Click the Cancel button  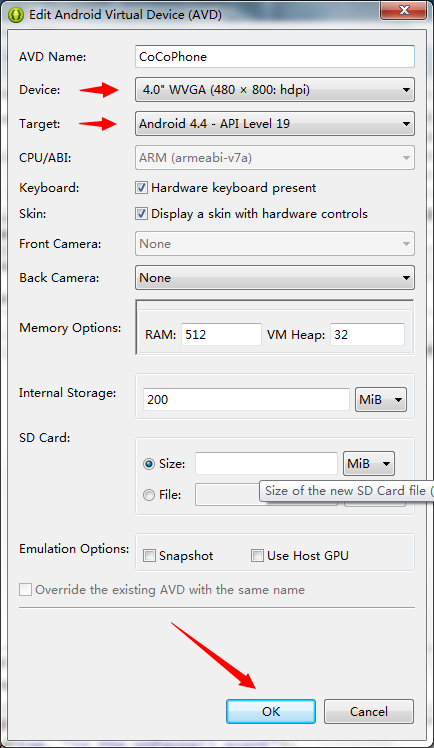click(x=369, y=712)
